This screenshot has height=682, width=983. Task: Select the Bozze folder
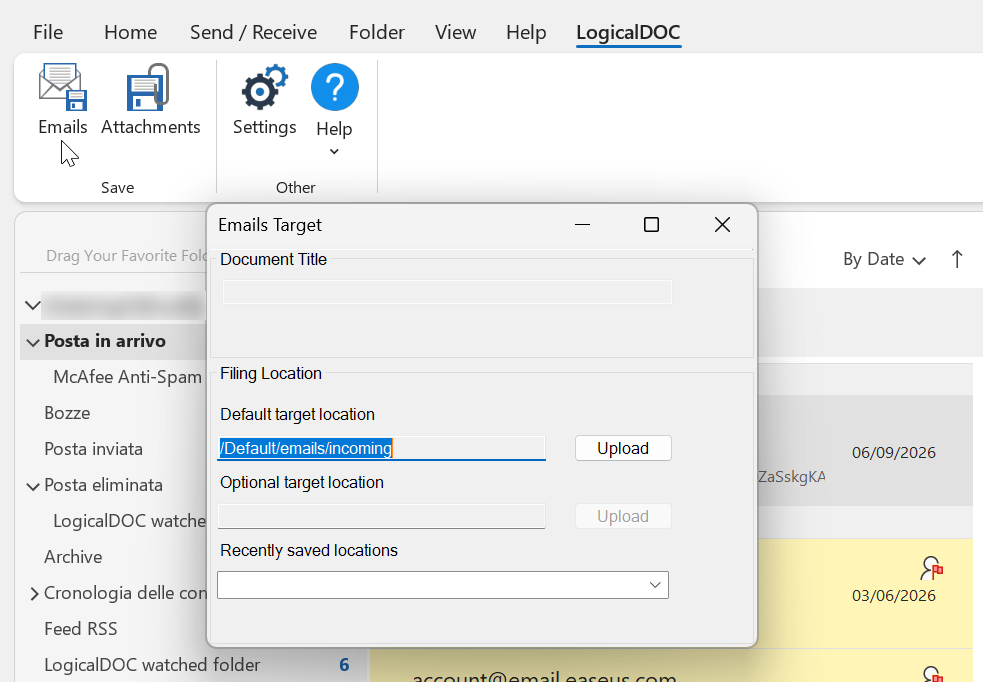pyautogui.click(x=67, y=413)
